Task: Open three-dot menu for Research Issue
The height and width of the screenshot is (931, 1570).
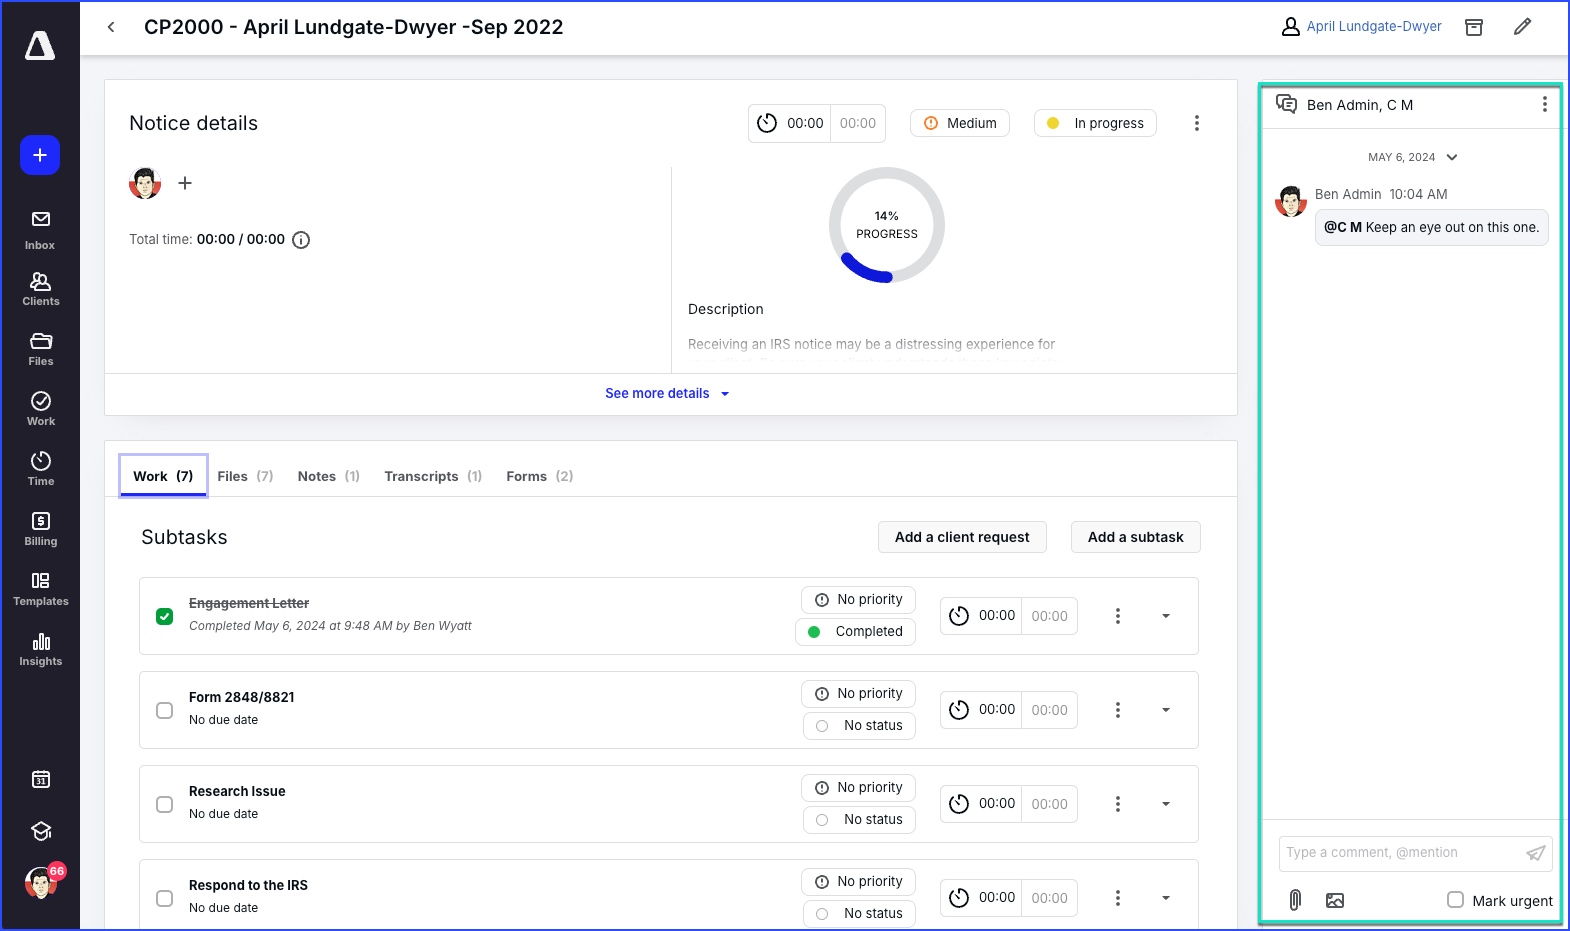Action: (1118, 804)
